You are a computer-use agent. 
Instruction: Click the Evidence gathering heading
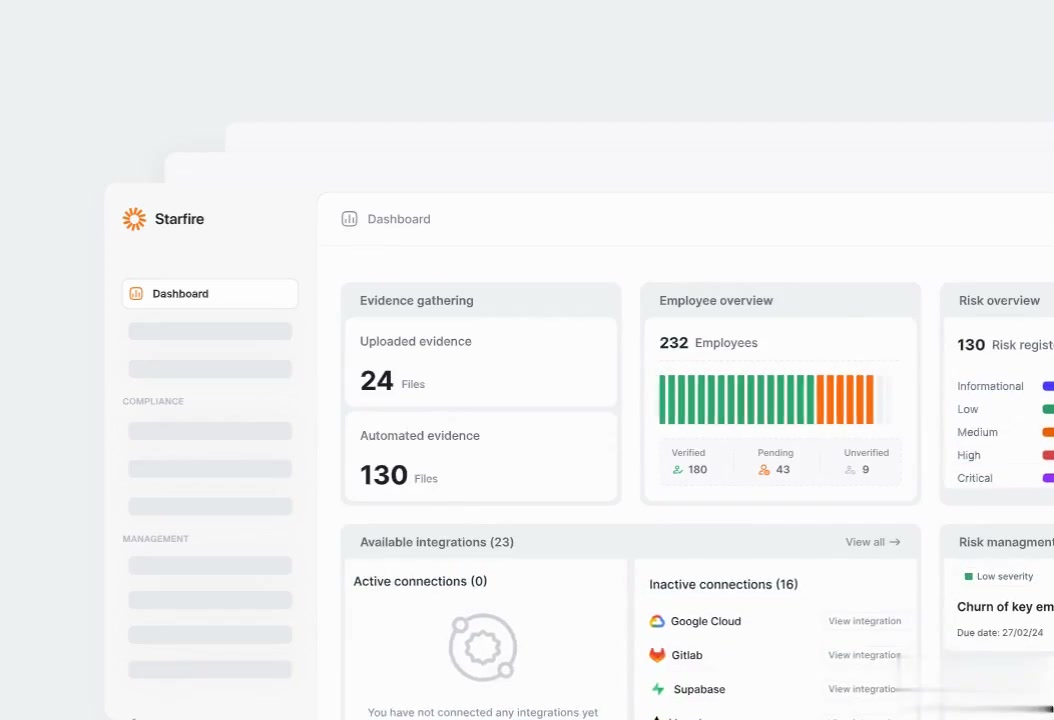(416, 301)
